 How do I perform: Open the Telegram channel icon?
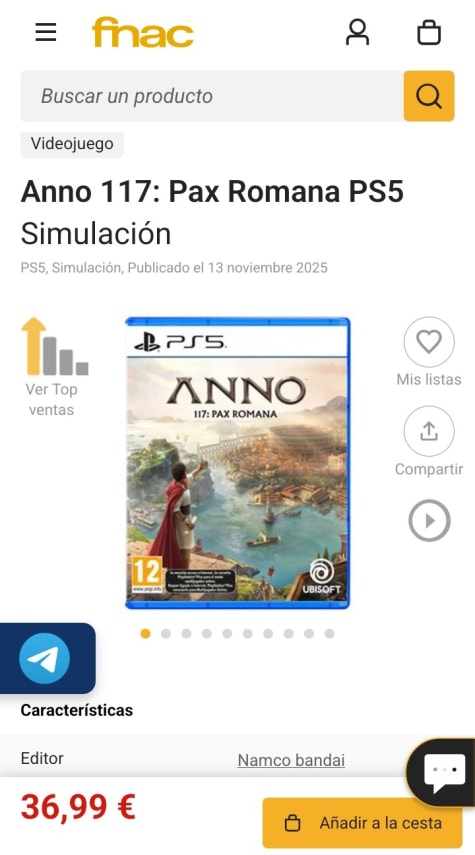point(45,658)
